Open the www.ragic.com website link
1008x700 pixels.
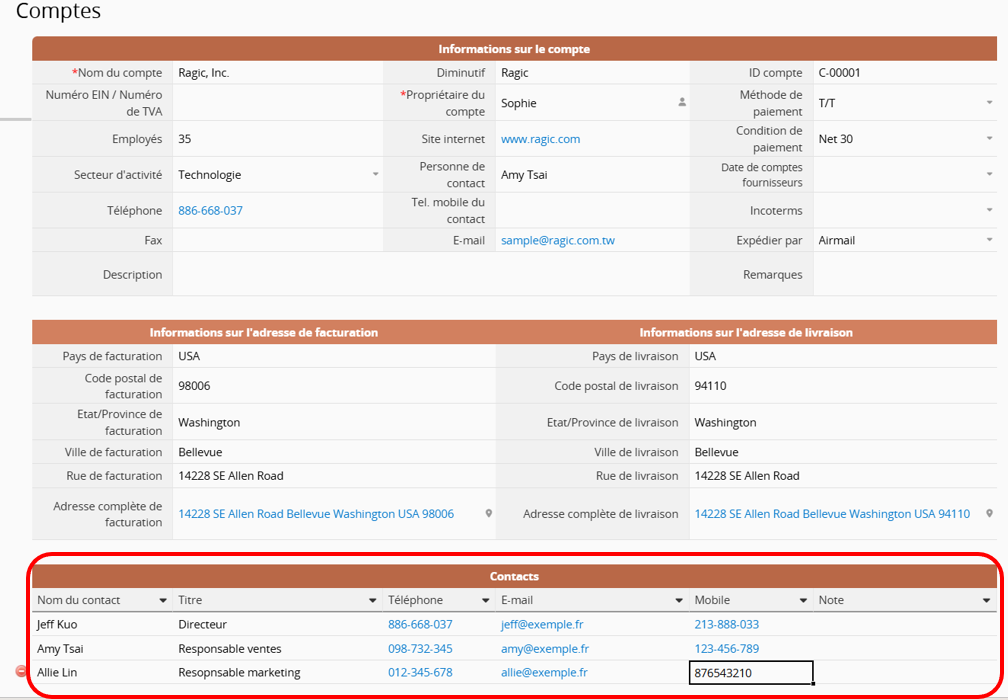coord(540,139)
